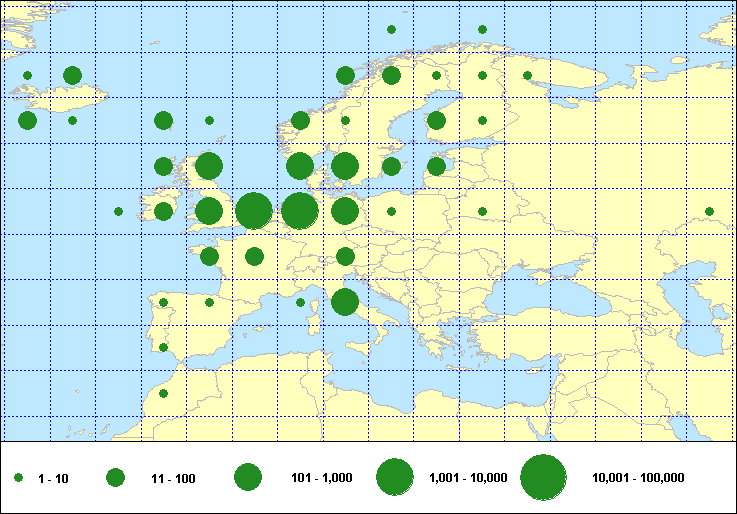
Task: Select the green marker over Iceland
Action: pyautogui.click(x=72, y=75)
